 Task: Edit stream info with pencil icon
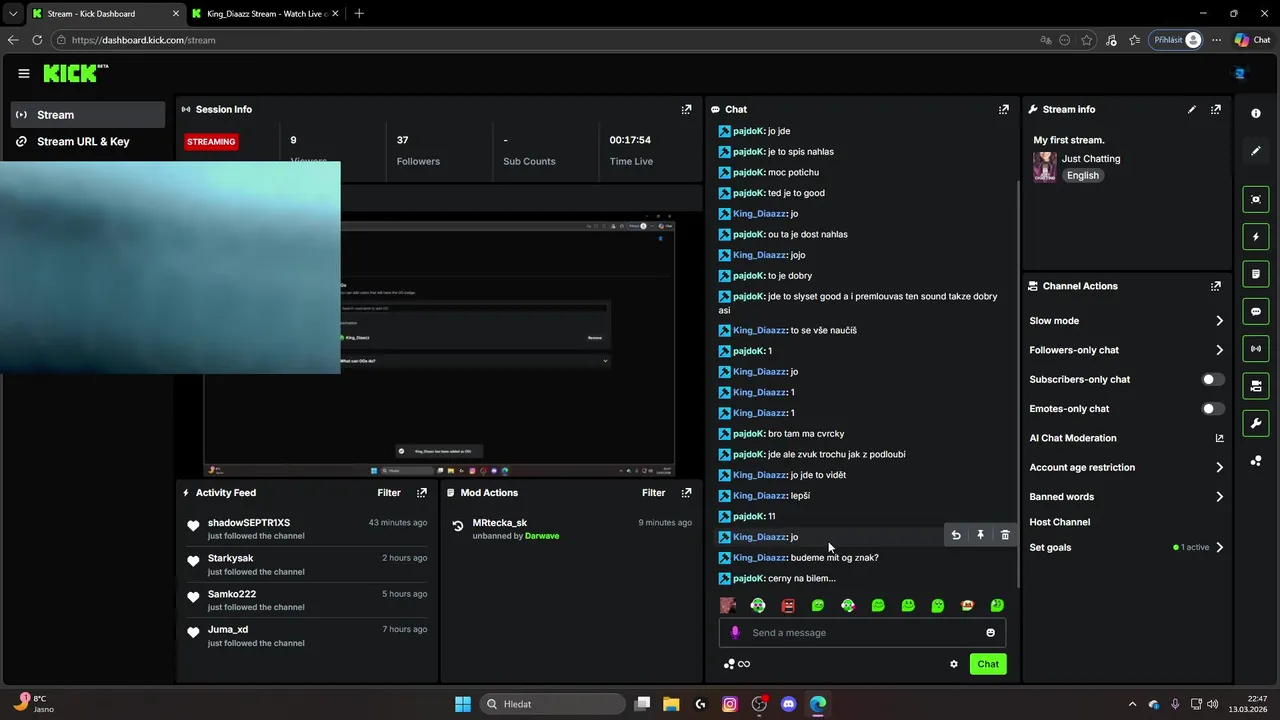(x=1192, y=109)
